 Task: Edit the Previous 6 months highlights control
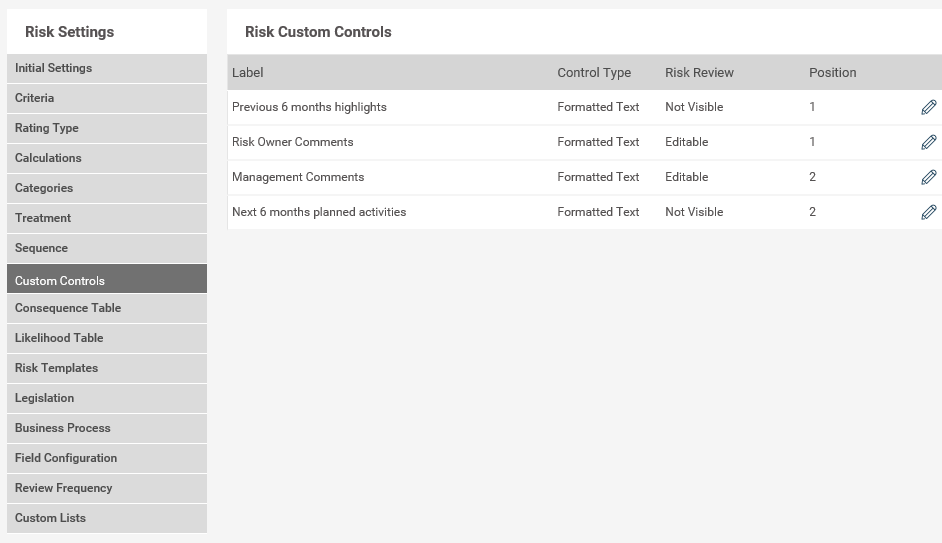click(928, 107)
